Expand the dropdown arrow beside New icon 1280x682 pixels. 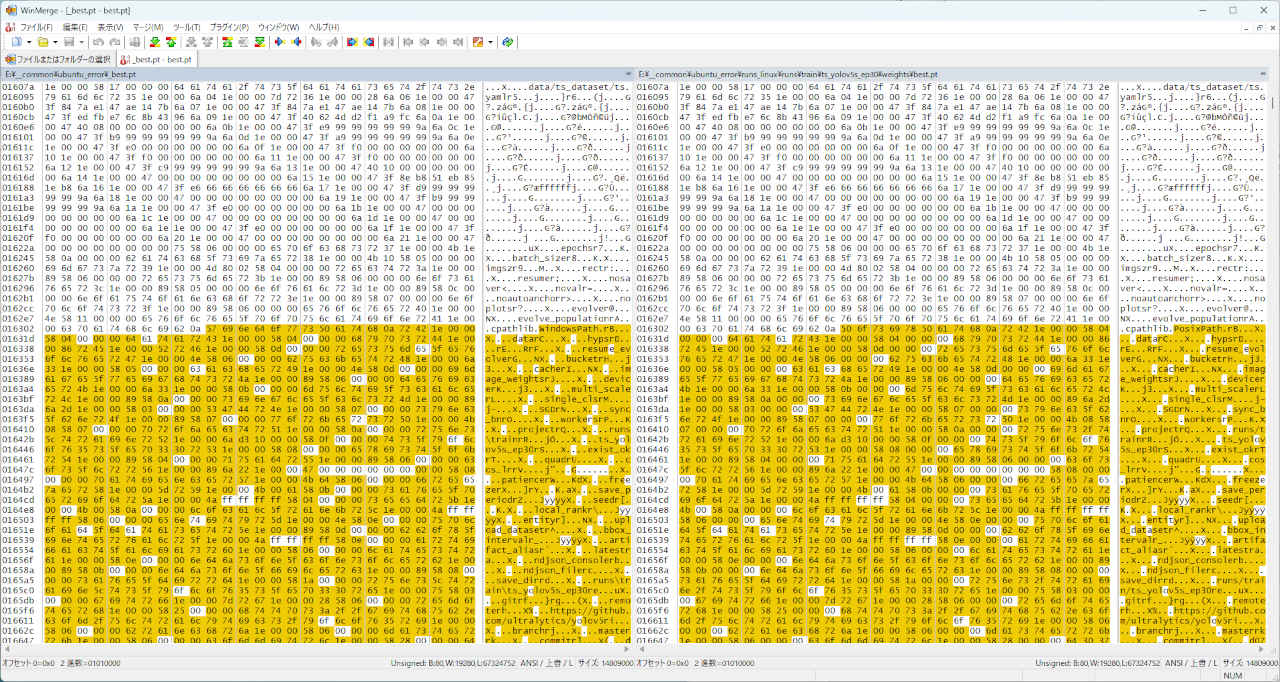pyautogui.click(x=29, y=42)
